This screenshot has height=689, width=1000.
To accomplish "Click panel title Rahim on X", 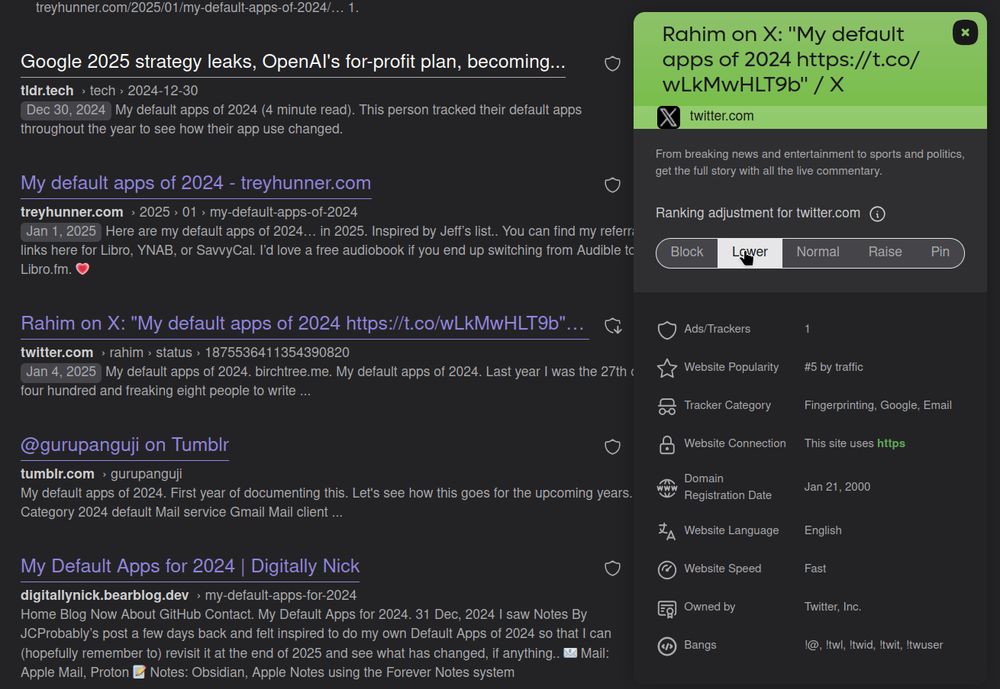I will click(791, 59).
